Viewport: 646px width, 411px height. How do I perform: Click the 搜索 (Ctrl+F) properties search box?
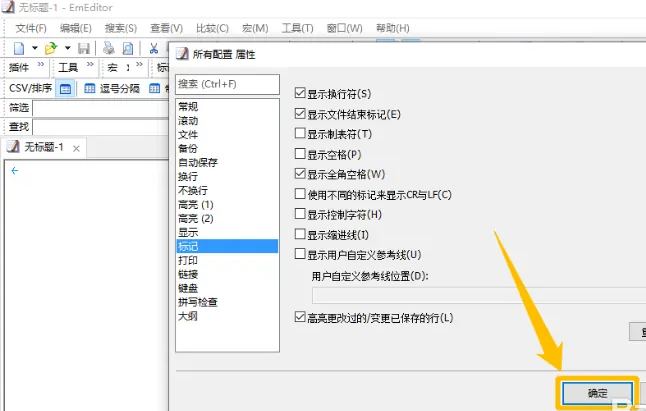pos(227,84)
